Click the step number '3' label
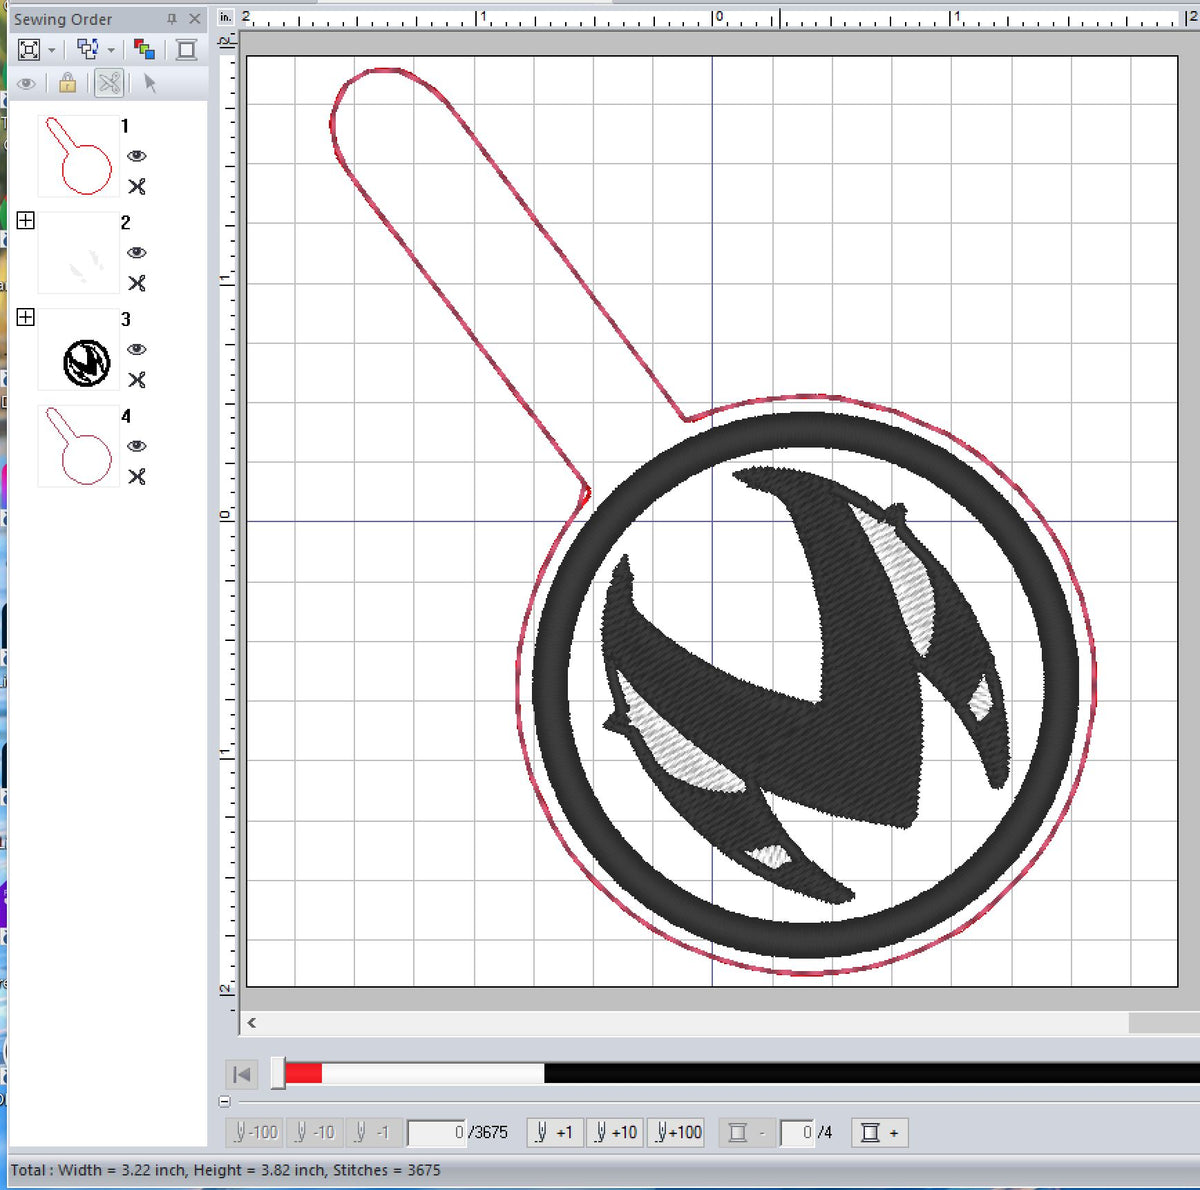The height and width of the screenshot is (1190, 1200). tap(126, 319)
